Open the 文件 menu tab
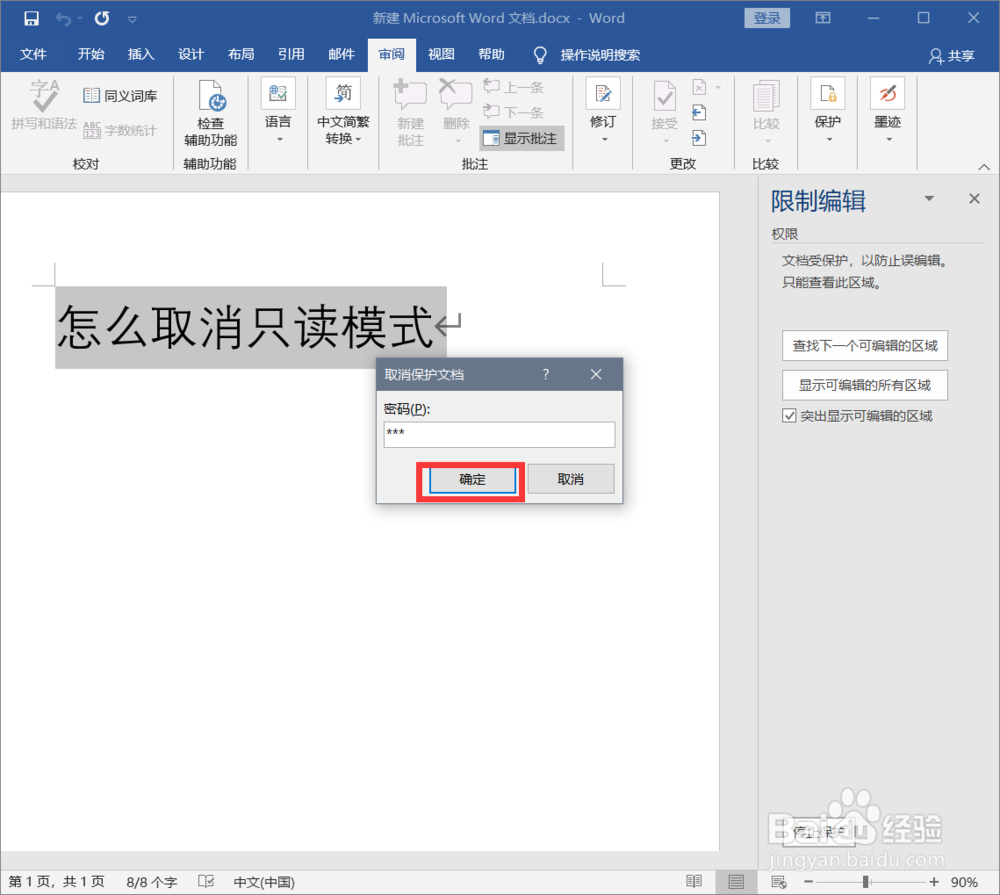This screenshot has width=1000, height=895. click(33, 55)
